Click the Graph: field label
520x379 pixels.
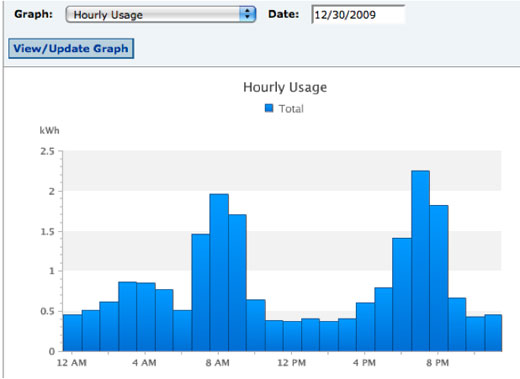[33, 14]
